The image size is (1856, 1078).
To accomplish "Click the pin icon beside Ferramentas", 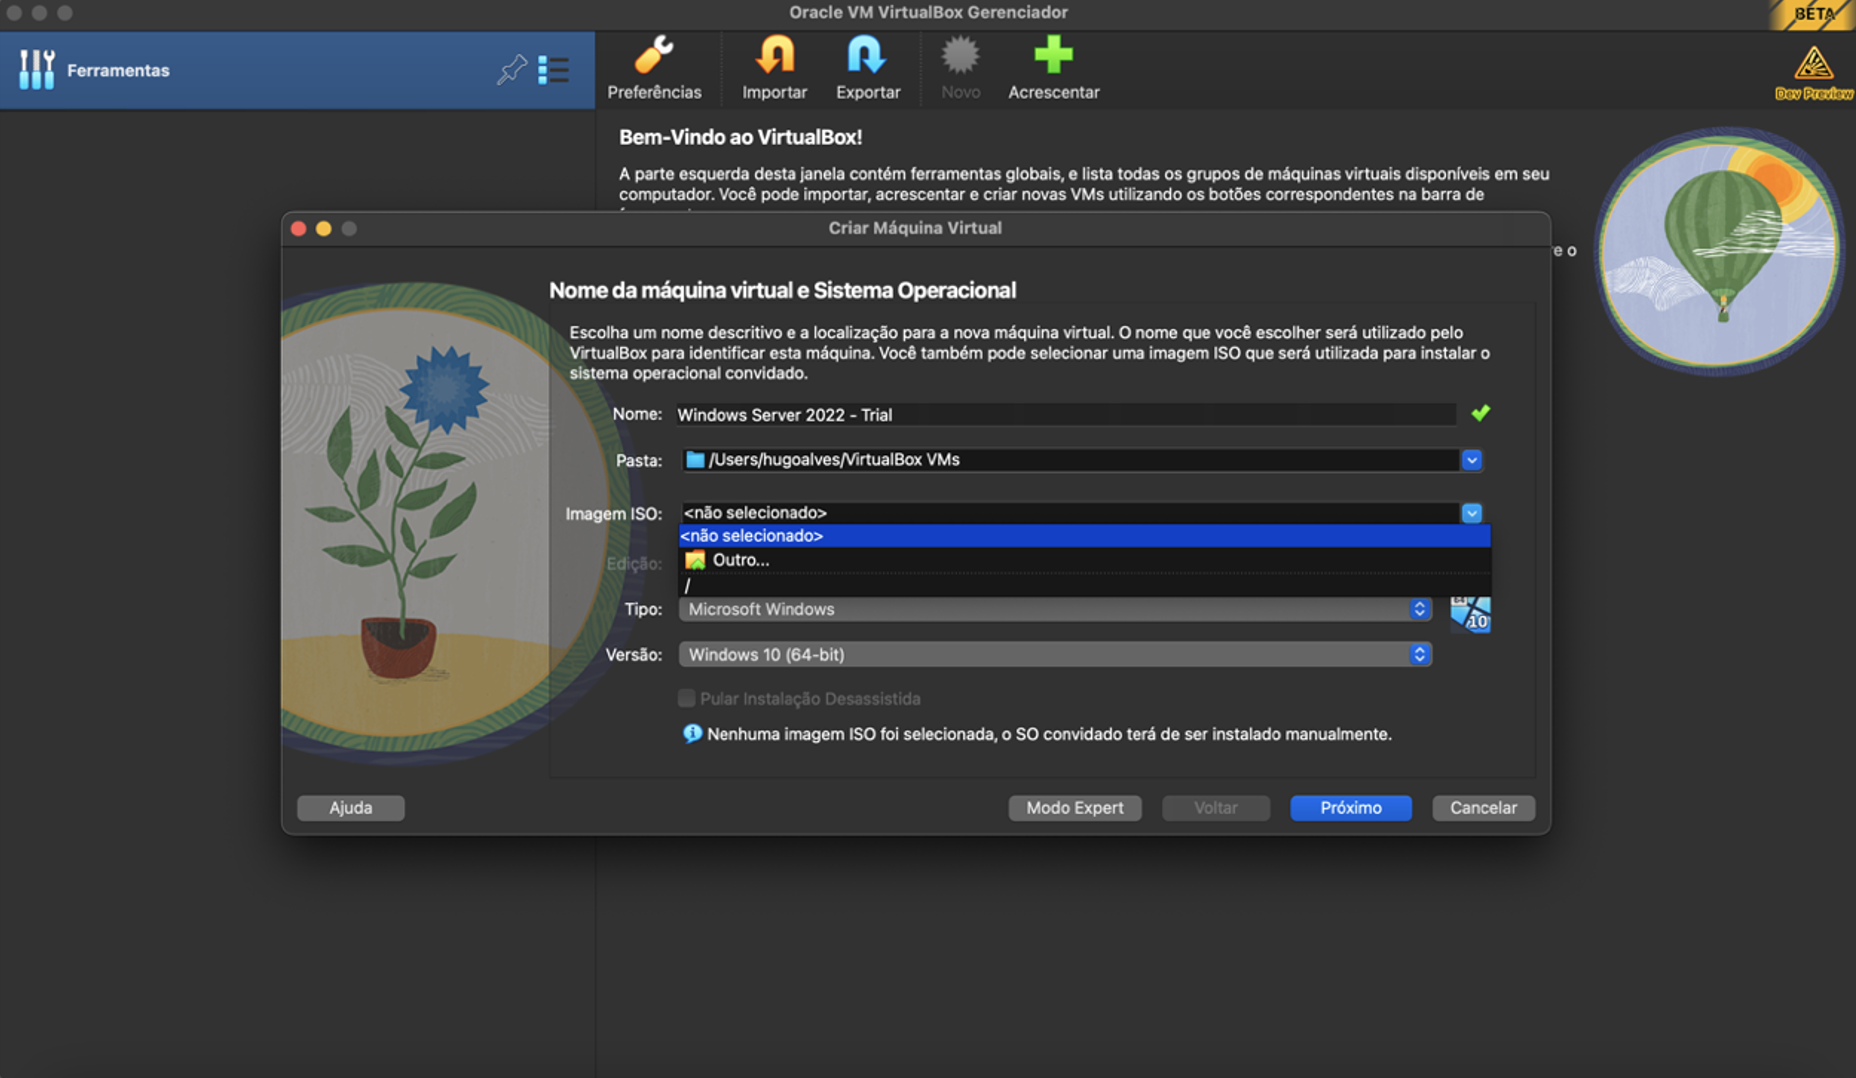I will [511, 70].
